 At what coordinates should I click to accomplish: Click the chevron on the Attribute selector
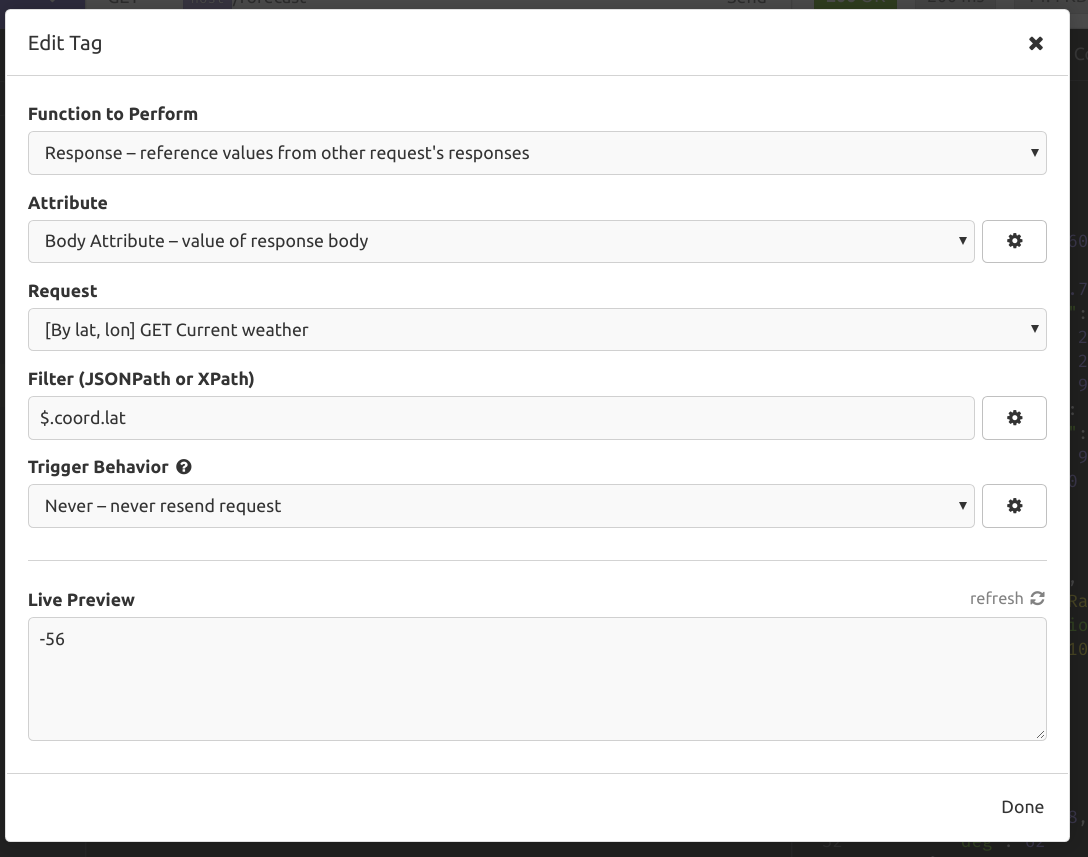961,241
